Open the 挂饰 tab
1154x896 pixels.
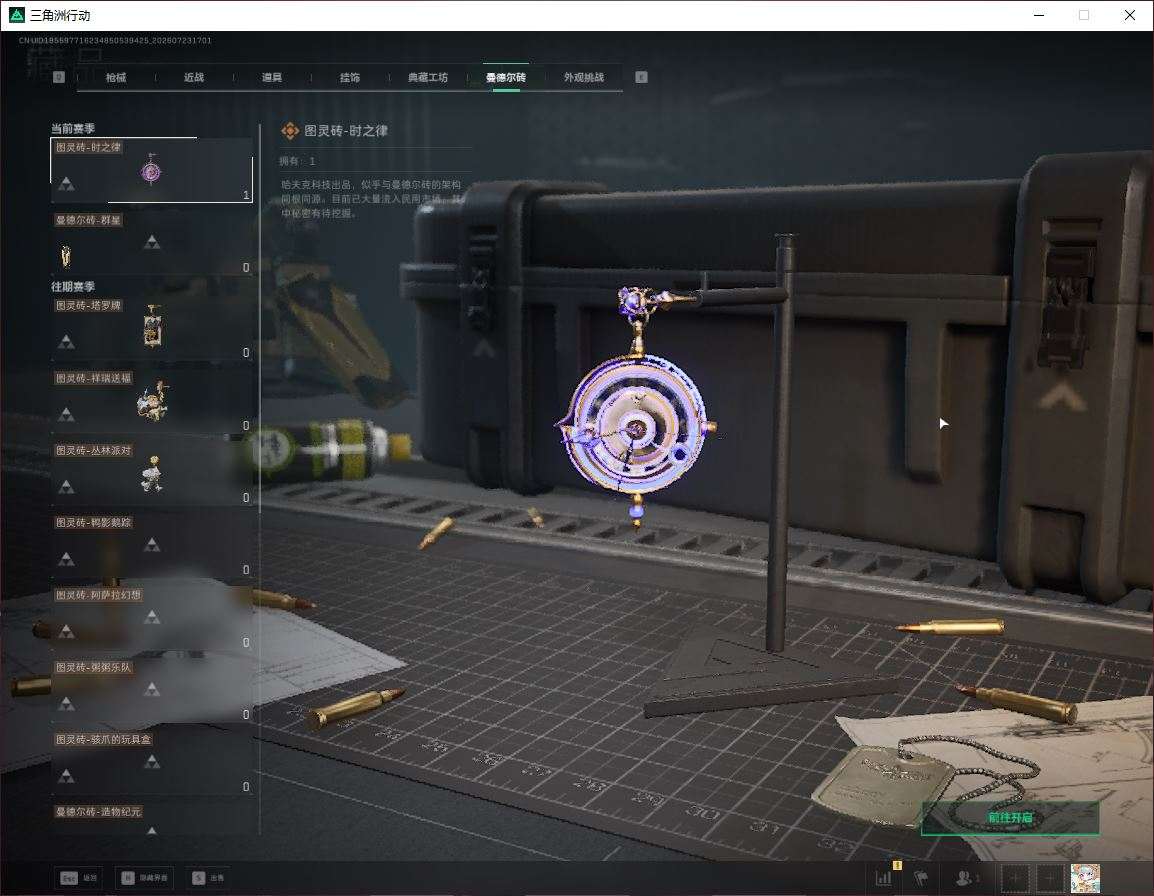pos(350,77)
